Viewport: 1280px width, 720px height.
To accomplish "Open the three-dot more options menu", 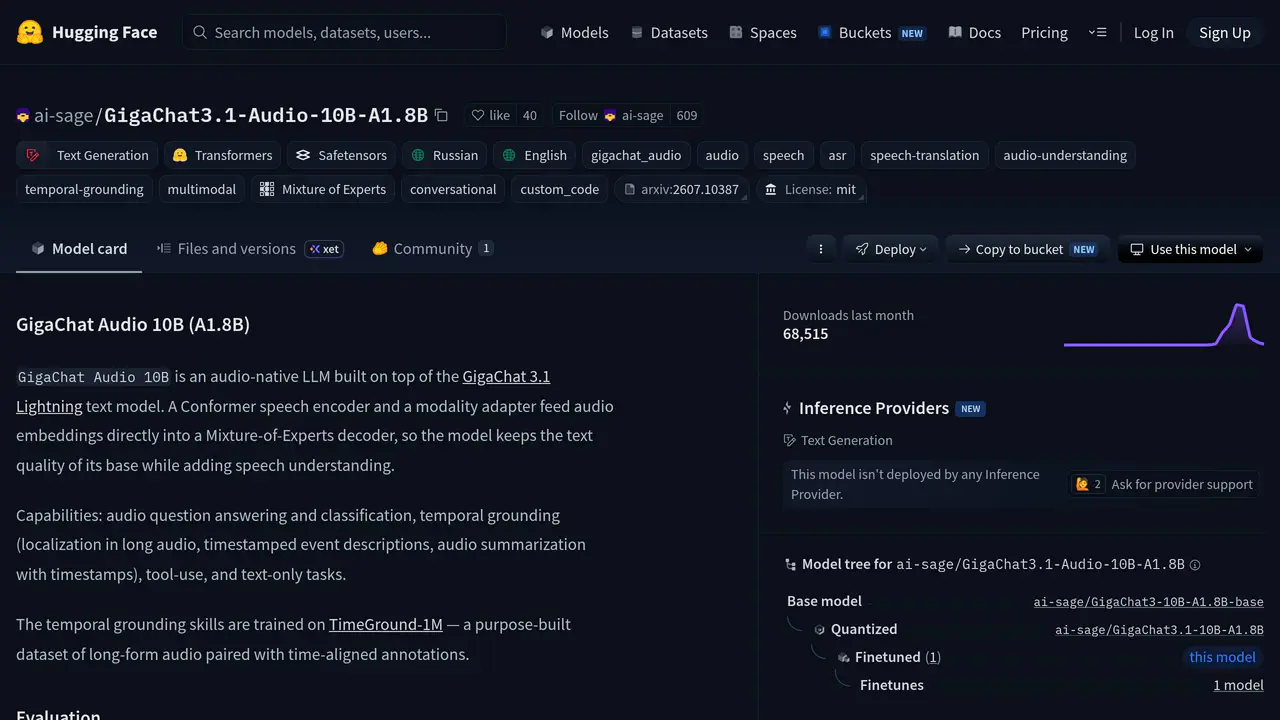I will [x=820, y=249].
